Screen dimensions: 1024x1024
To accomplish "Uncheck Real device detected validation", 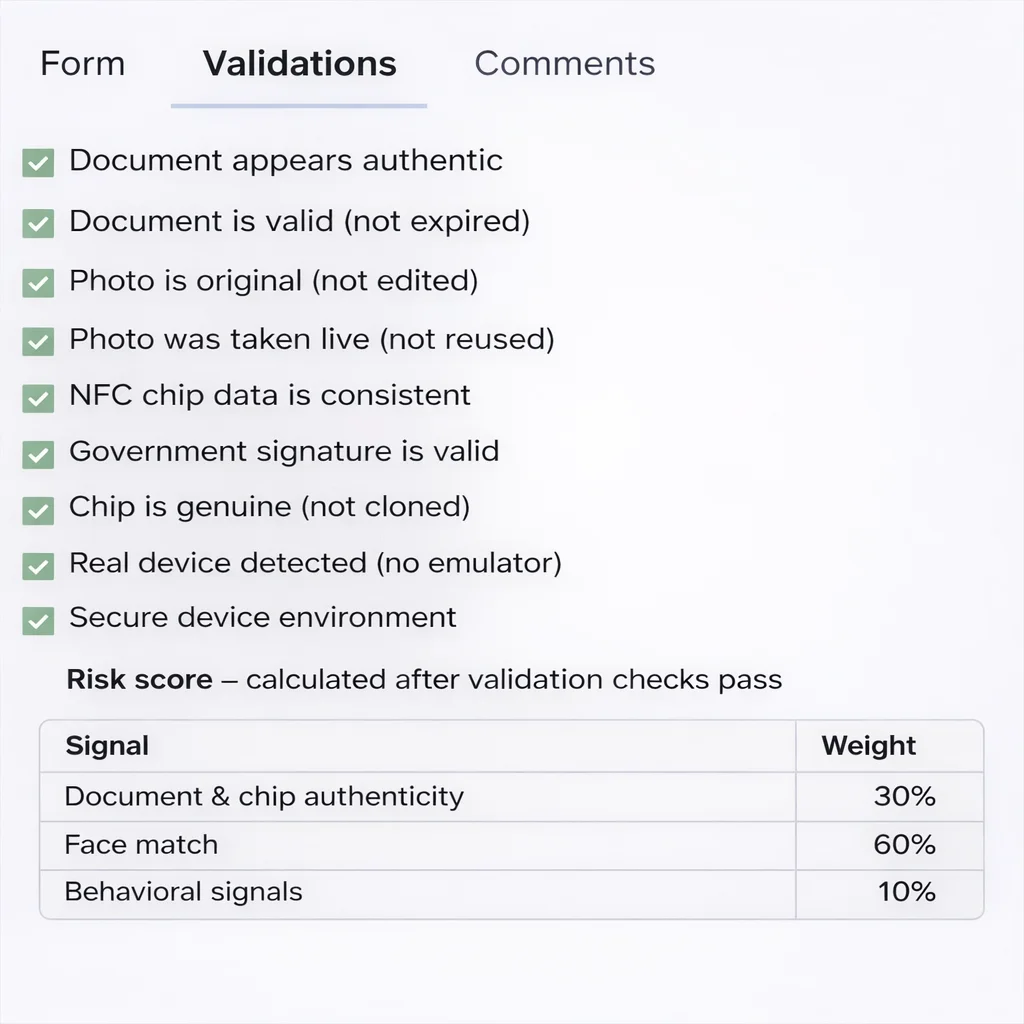I will (x=37, y=566).
